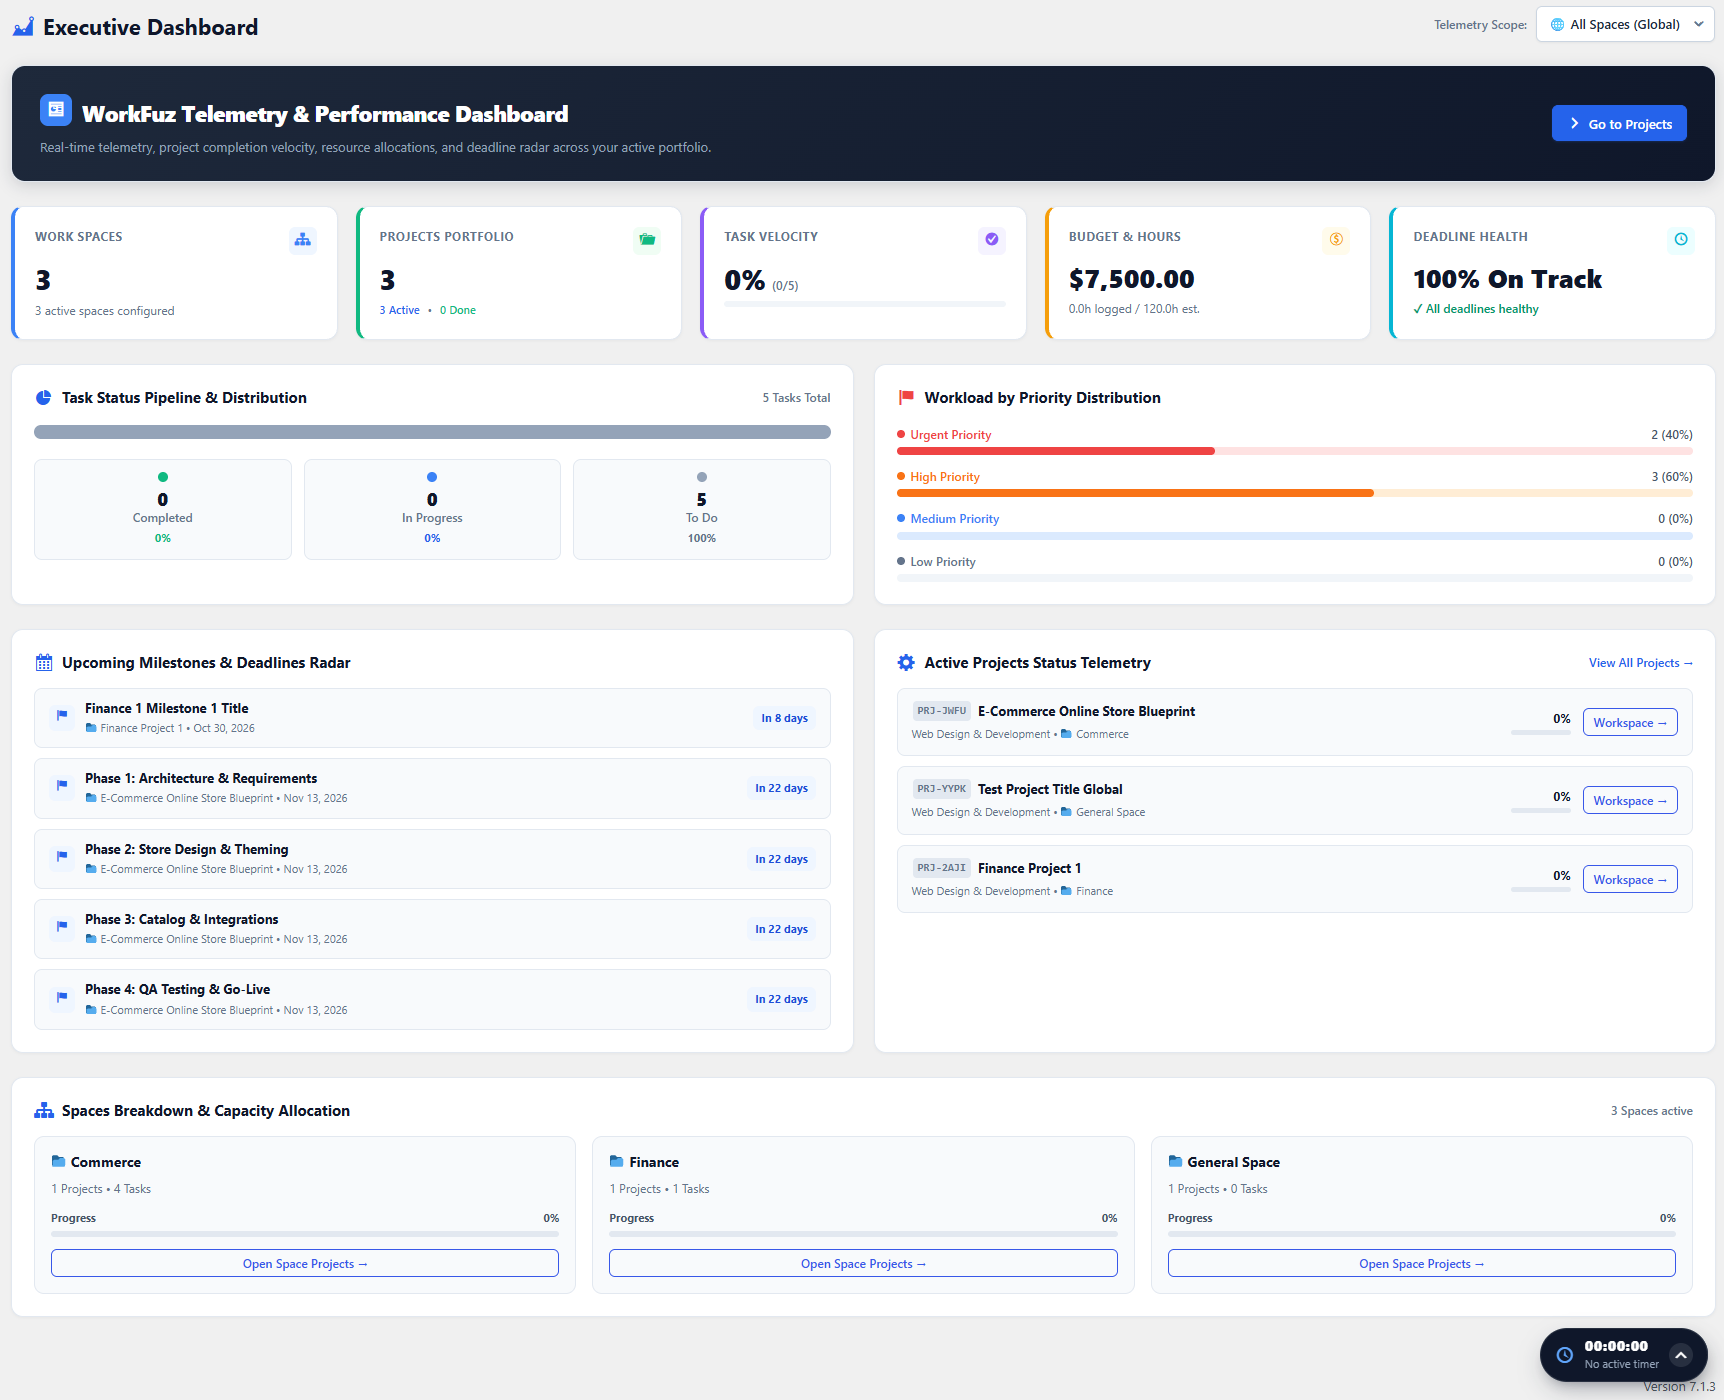Screen dimensions: 1724x1400
Task: Expand the timer widget chevron
Action: point(1681,1355)
